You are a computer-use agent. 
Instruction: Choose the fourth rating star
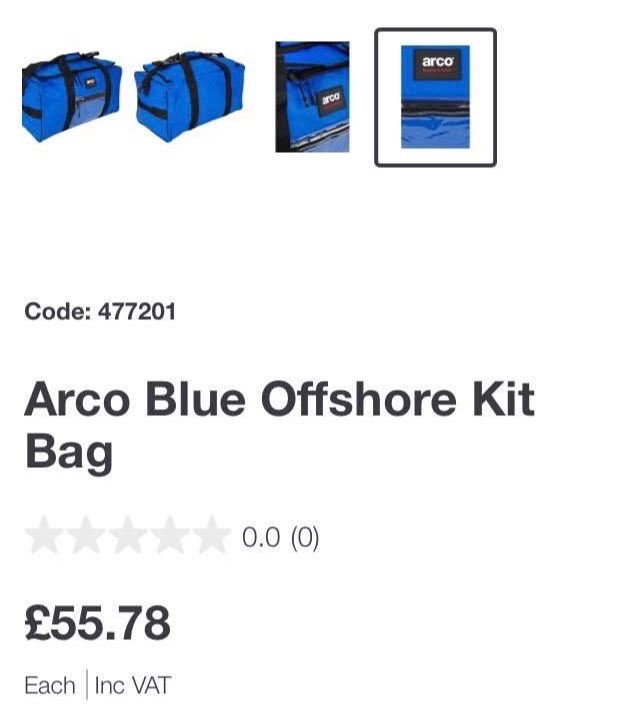(x=170, y=535)
